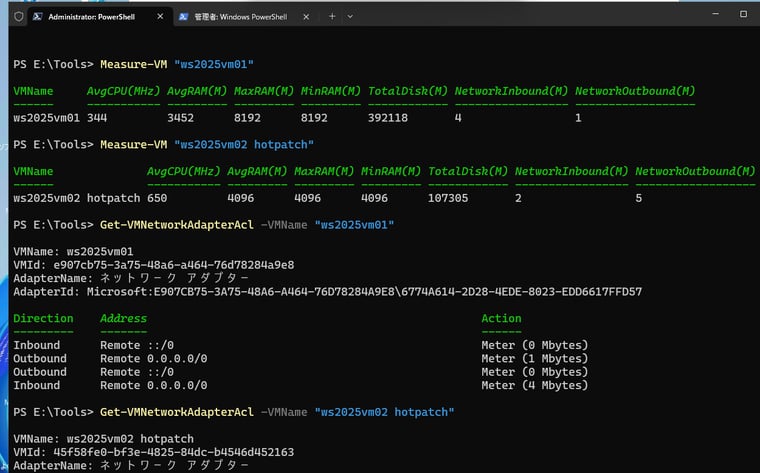
Task: Click the AvgCPU value 650
Action: pos(157,198)
